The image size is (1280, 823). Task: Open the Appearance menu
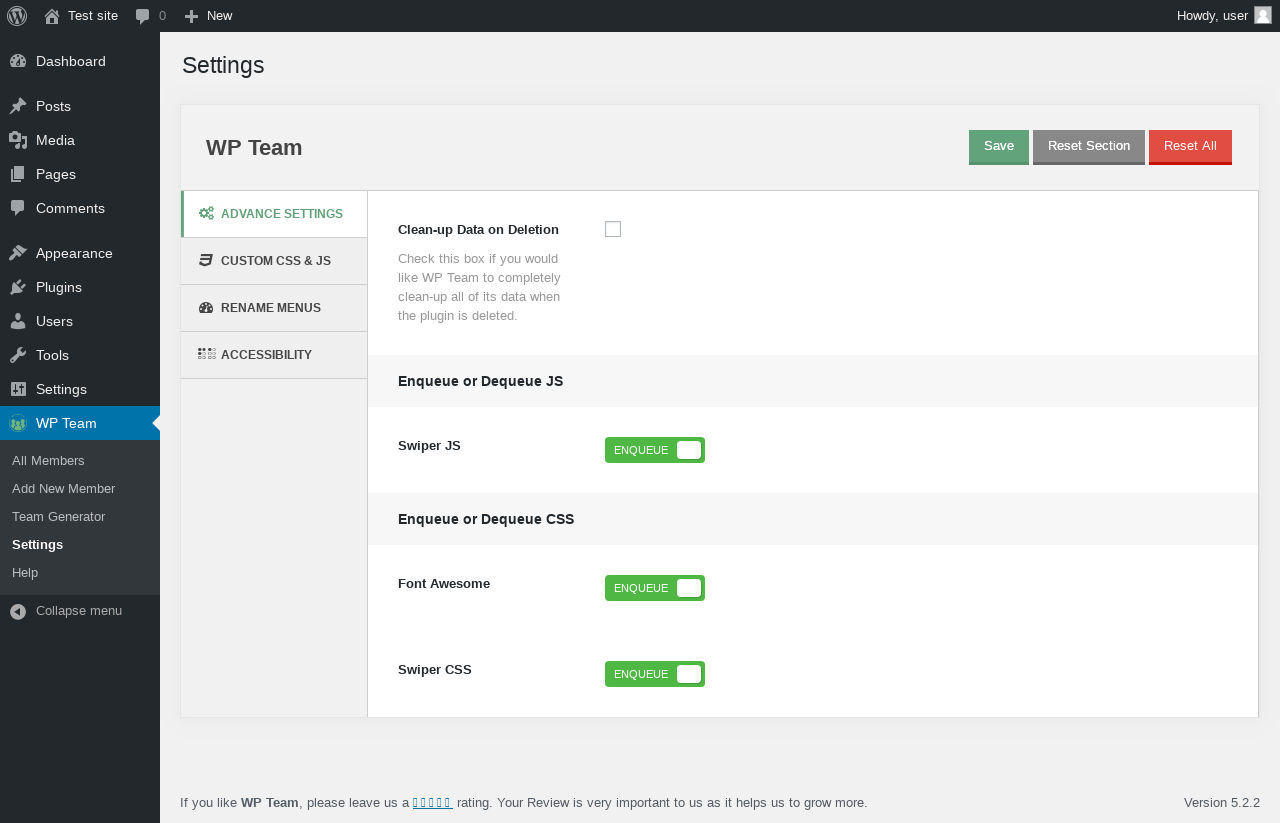80,253
